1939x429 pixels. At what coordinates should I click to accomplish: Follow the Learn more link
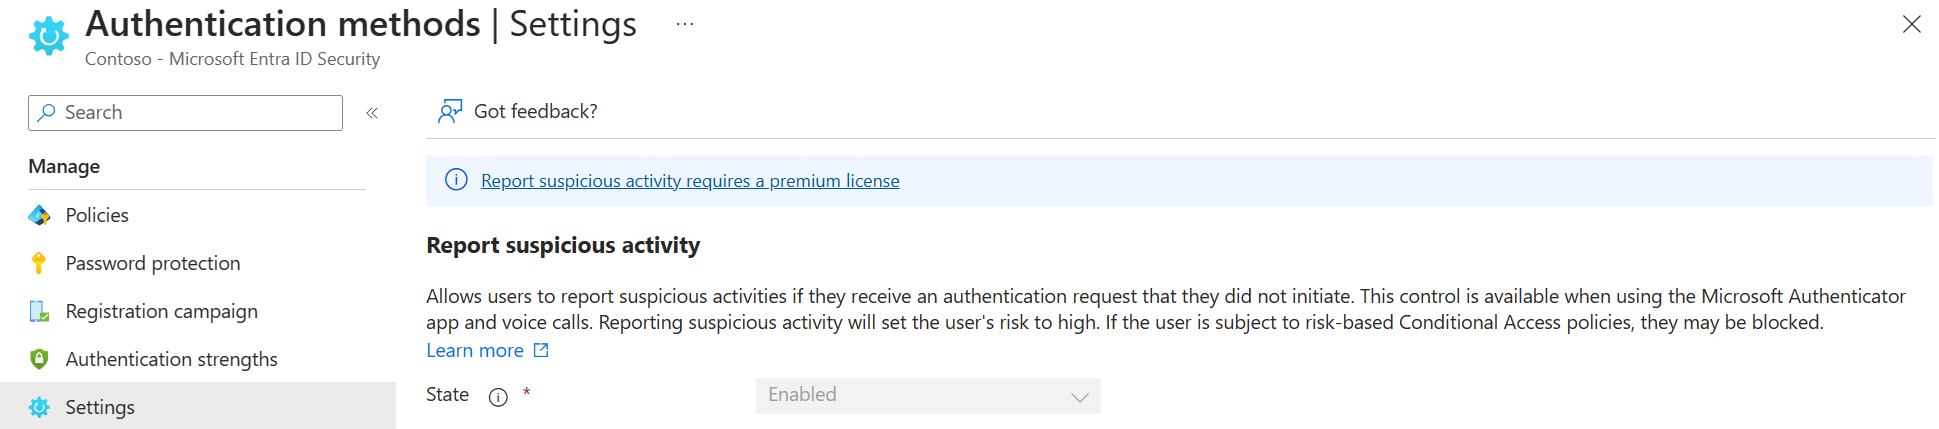pyautogui.click(x=475, y=350)
